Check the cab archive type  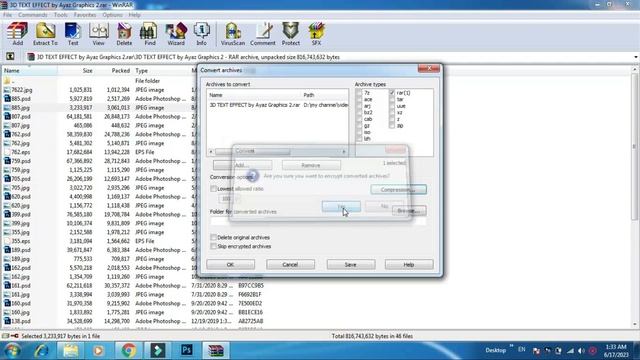359,119
